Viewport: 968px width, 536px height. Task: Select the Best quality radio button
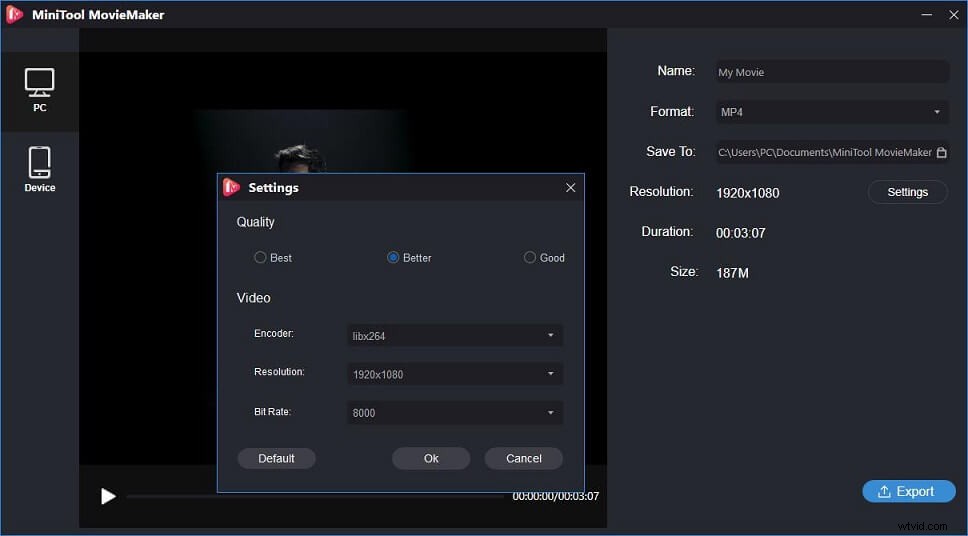260,258
